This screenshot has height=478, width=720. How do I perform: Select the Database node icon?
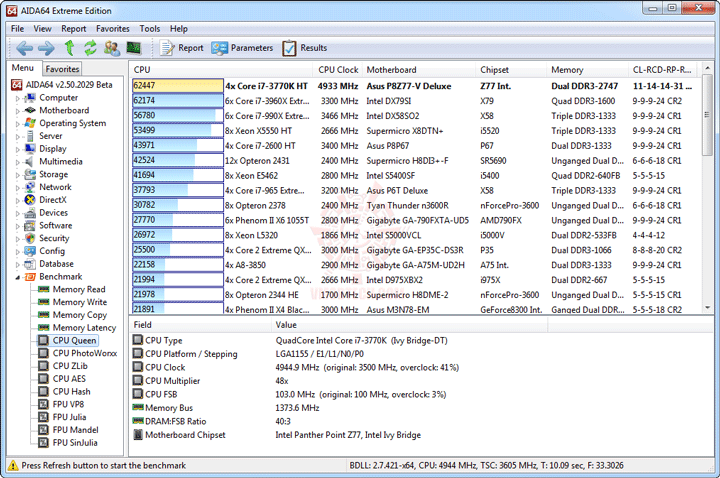[30, 264]
